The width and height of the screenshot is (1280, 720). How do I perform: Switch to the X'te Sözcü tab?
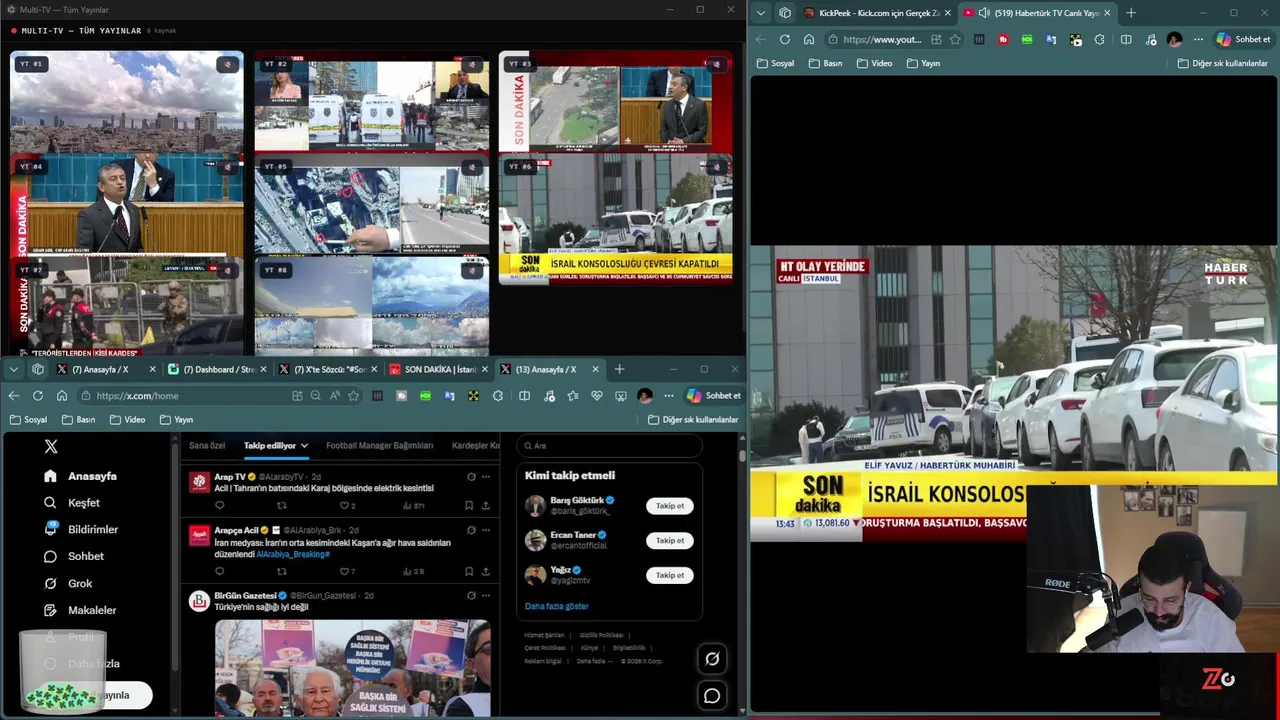[x=326, y=369]
